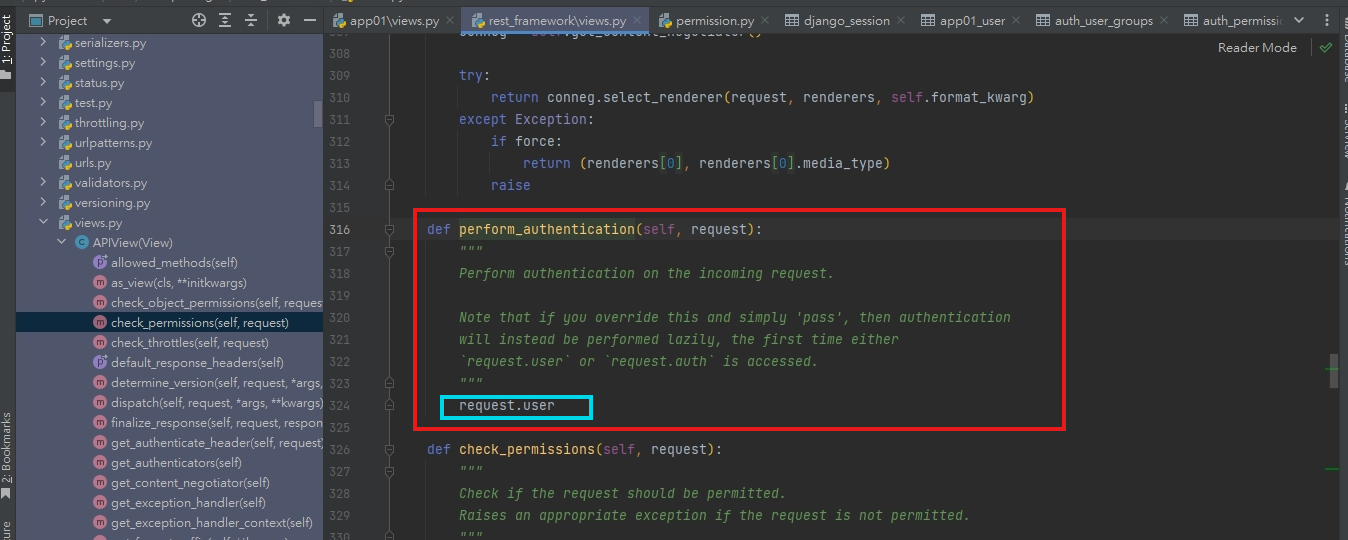Screen dimensions: 1348x540
Task: Open the 1: Project sidebar tab
Action: [7, 46]
